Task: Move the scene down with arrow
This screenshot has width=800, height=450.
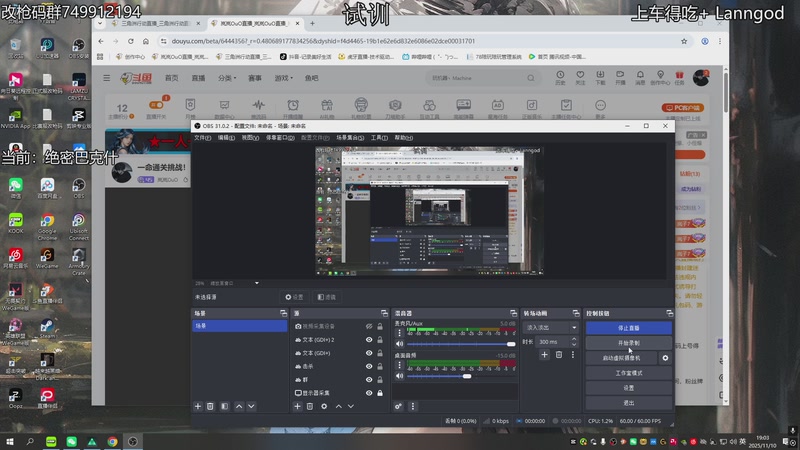Action: click(x=251, y=406)
